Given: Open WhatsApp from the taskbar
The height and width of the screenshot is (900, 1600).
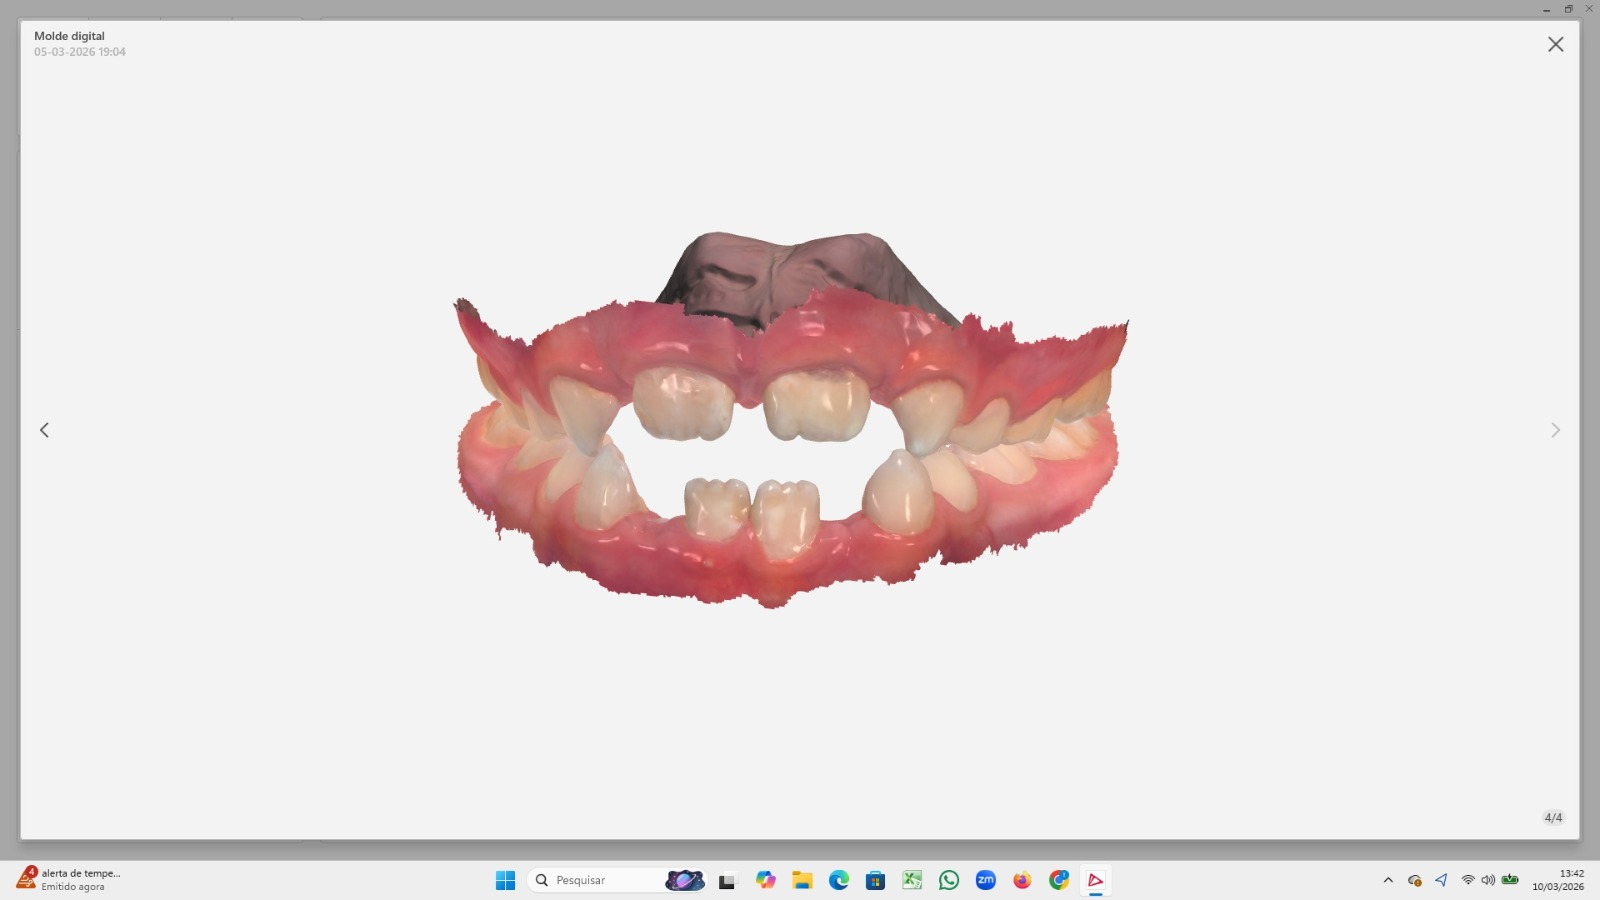Looking at the screenshot, I should coord(949,880).
